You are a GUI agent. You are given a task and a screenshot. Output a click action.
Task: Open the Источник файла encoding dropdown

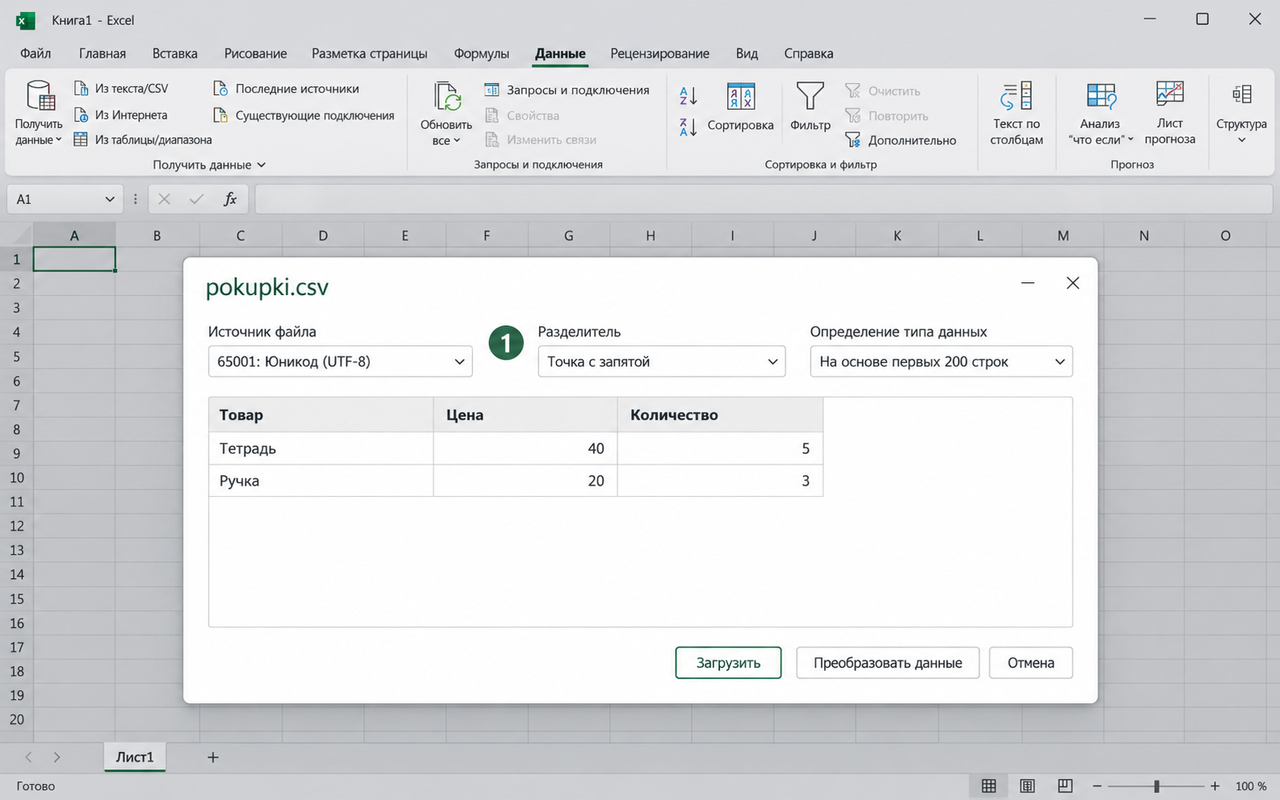[x=340, y=361]
